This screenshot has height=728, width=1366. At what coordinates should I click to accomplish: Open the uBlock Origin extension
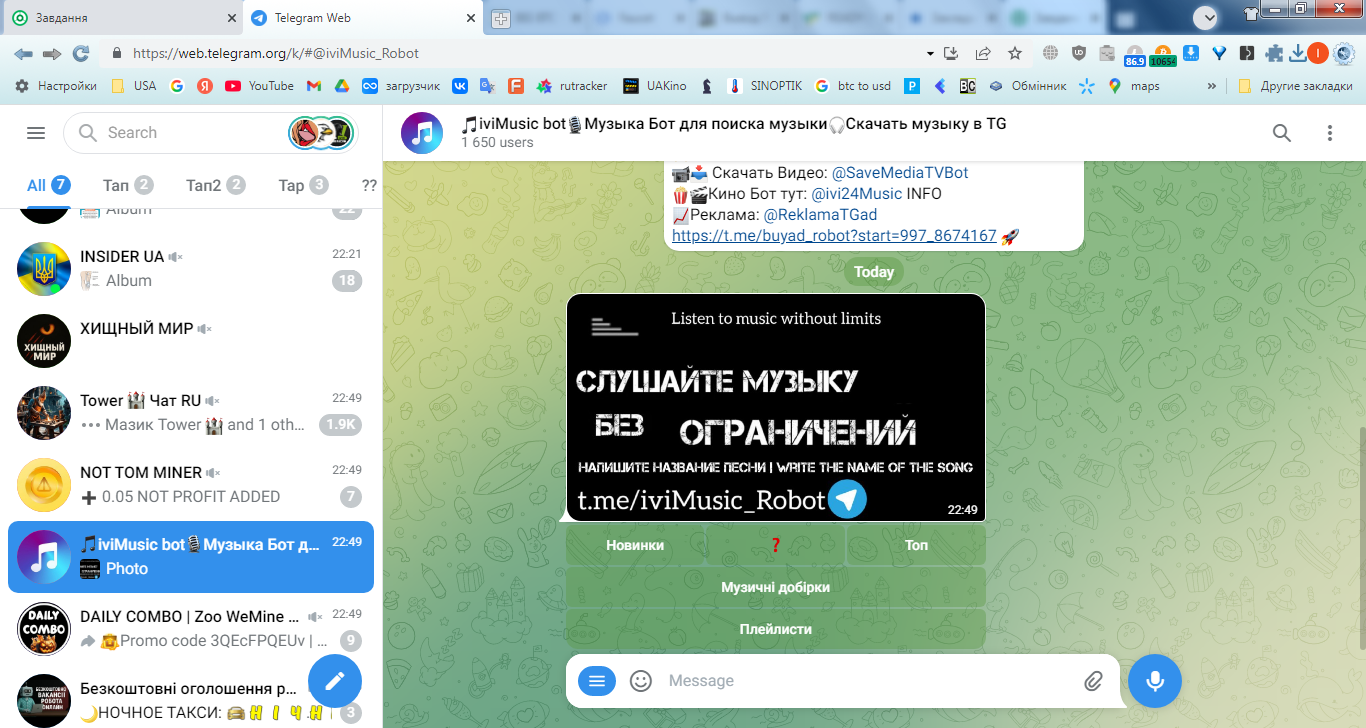(x=1079, y=53)
